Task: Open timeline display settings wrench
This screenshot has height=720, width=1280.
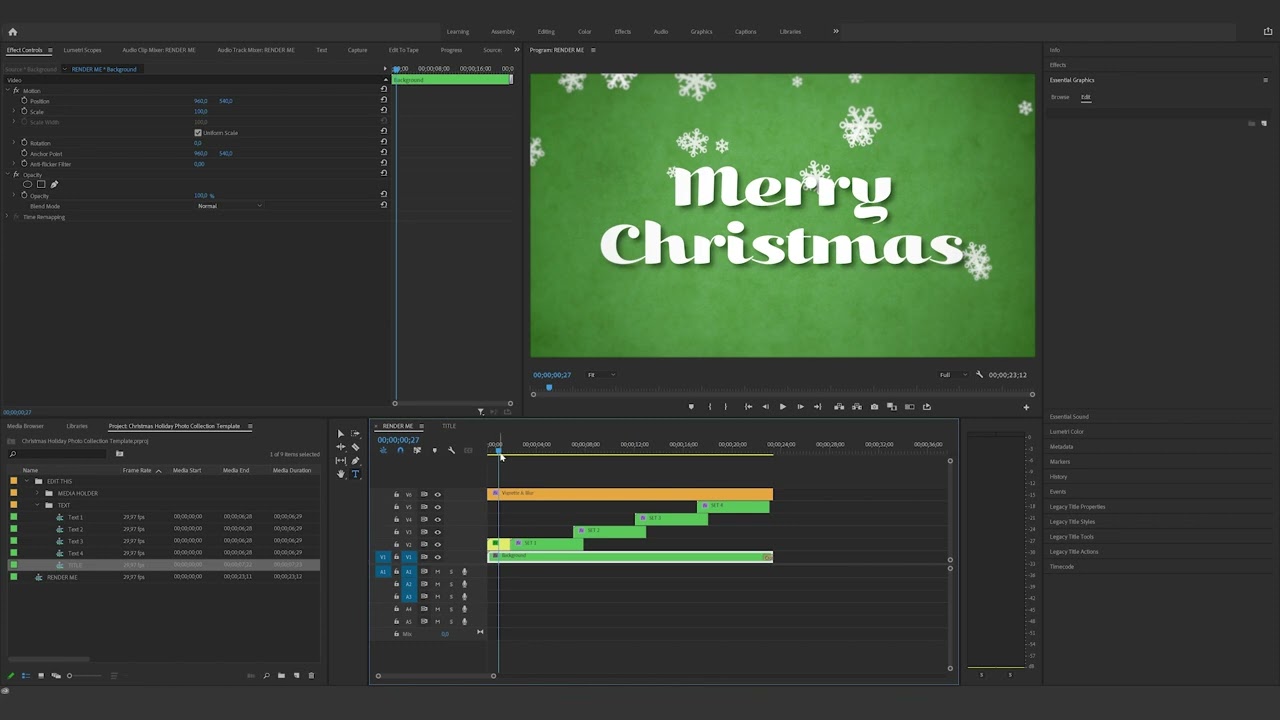Action: click(x=451, y=451)
